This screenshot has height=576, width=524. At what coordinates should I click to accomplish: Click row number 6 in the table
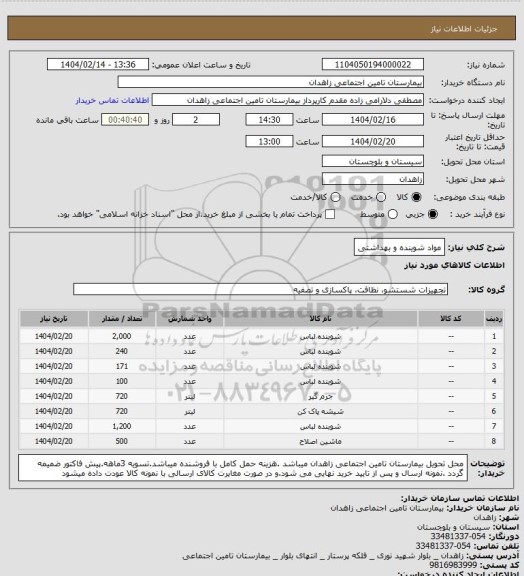tap(494, 412)
